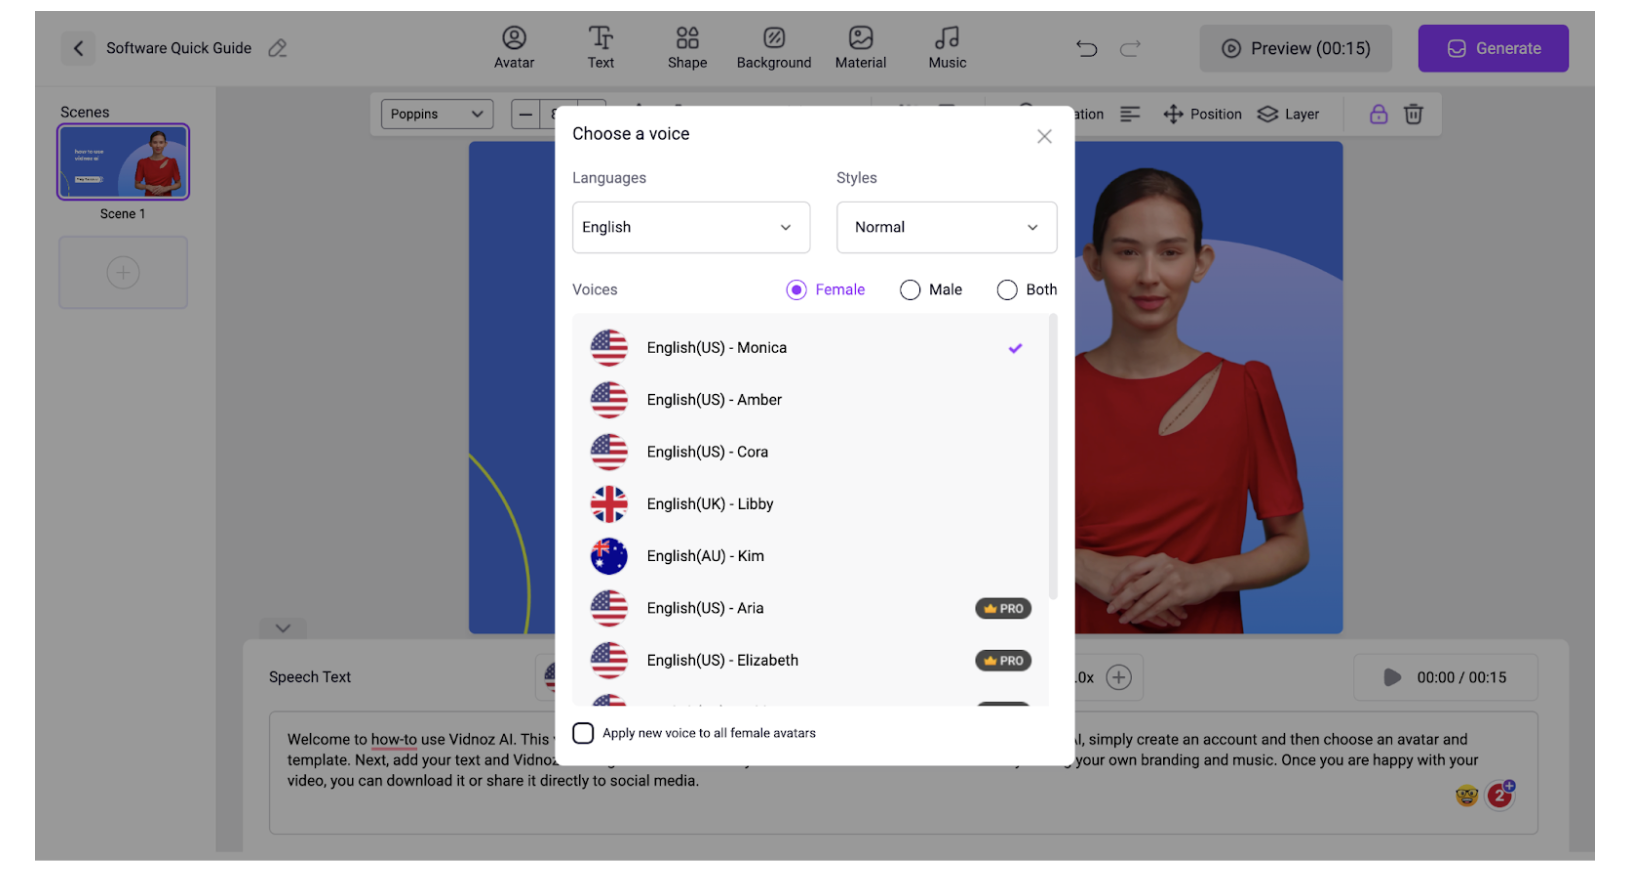
Task: Open the Layer options
Action: click(1288, 114)
